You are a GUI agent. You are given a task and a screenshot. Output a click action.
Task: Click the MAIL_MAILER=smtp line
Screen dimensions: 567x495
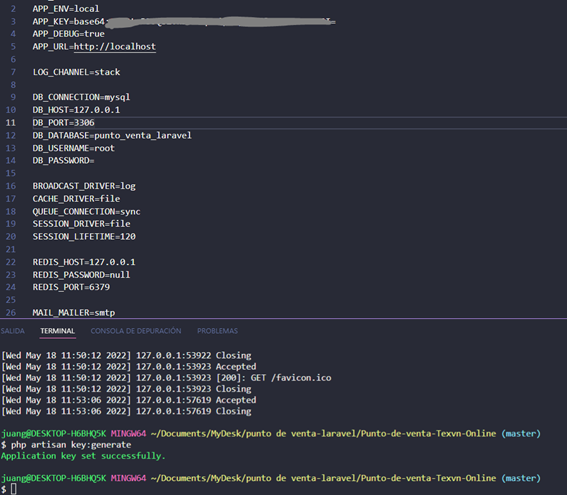pyautogui.click(x=74, y=312)
